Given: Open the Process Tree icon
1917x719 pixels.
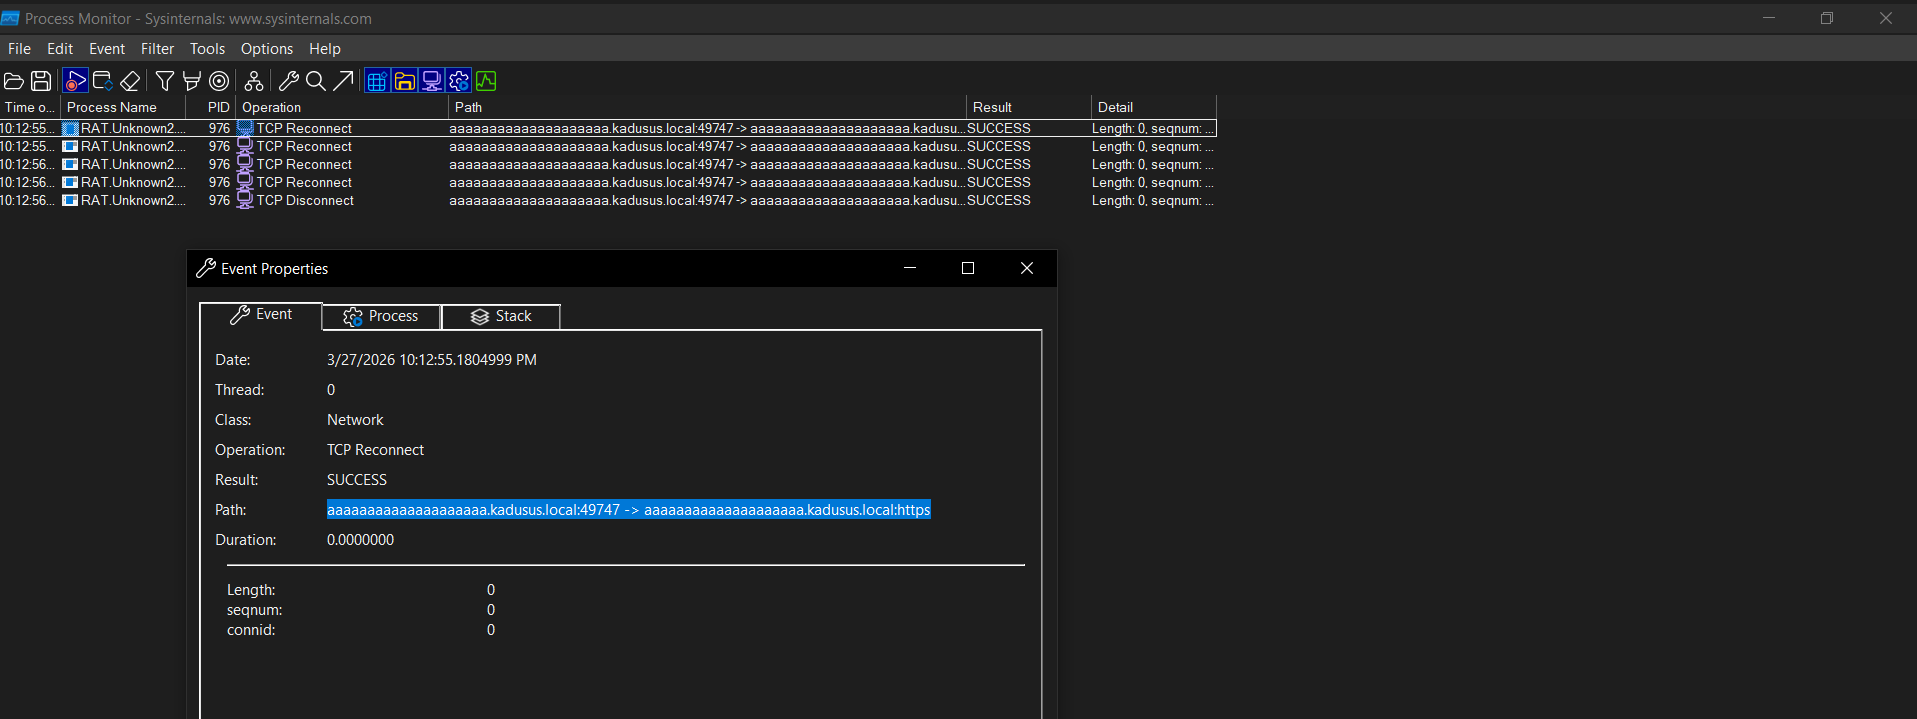Looking at the screenshot, I should pos(254,81).
